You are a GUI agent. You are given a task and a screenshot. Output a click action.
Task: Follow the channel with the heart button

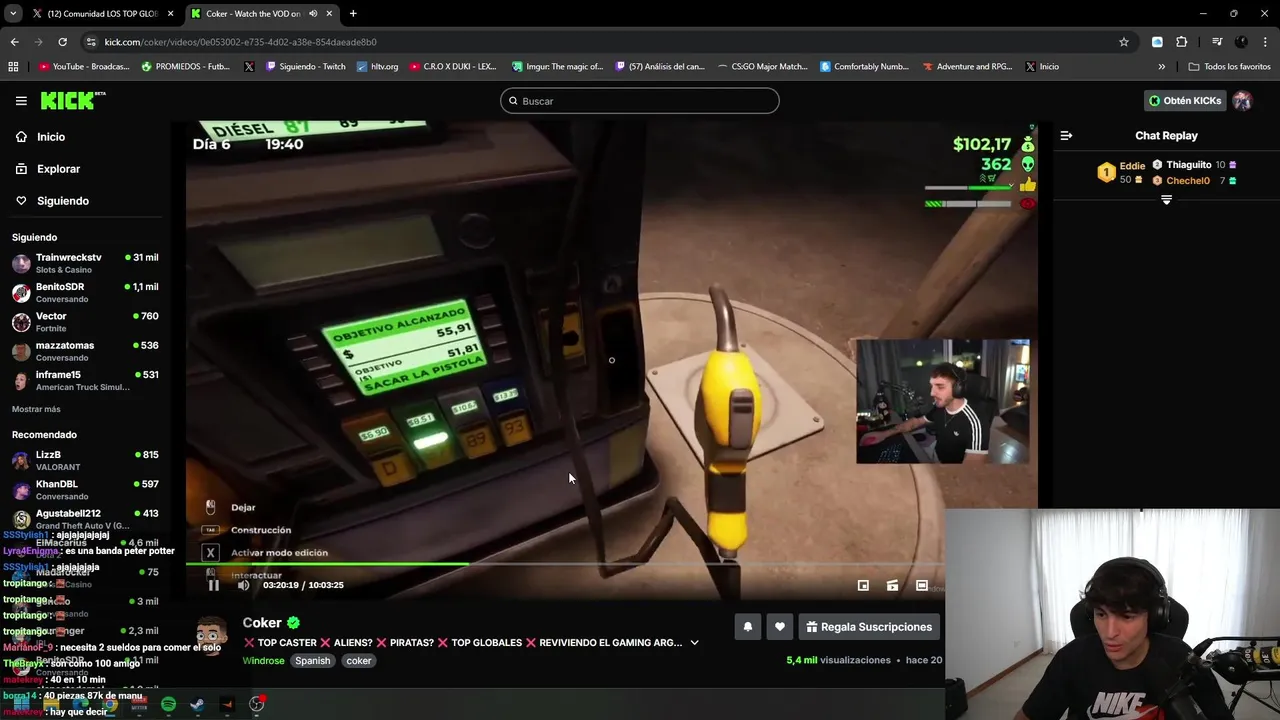780,627
